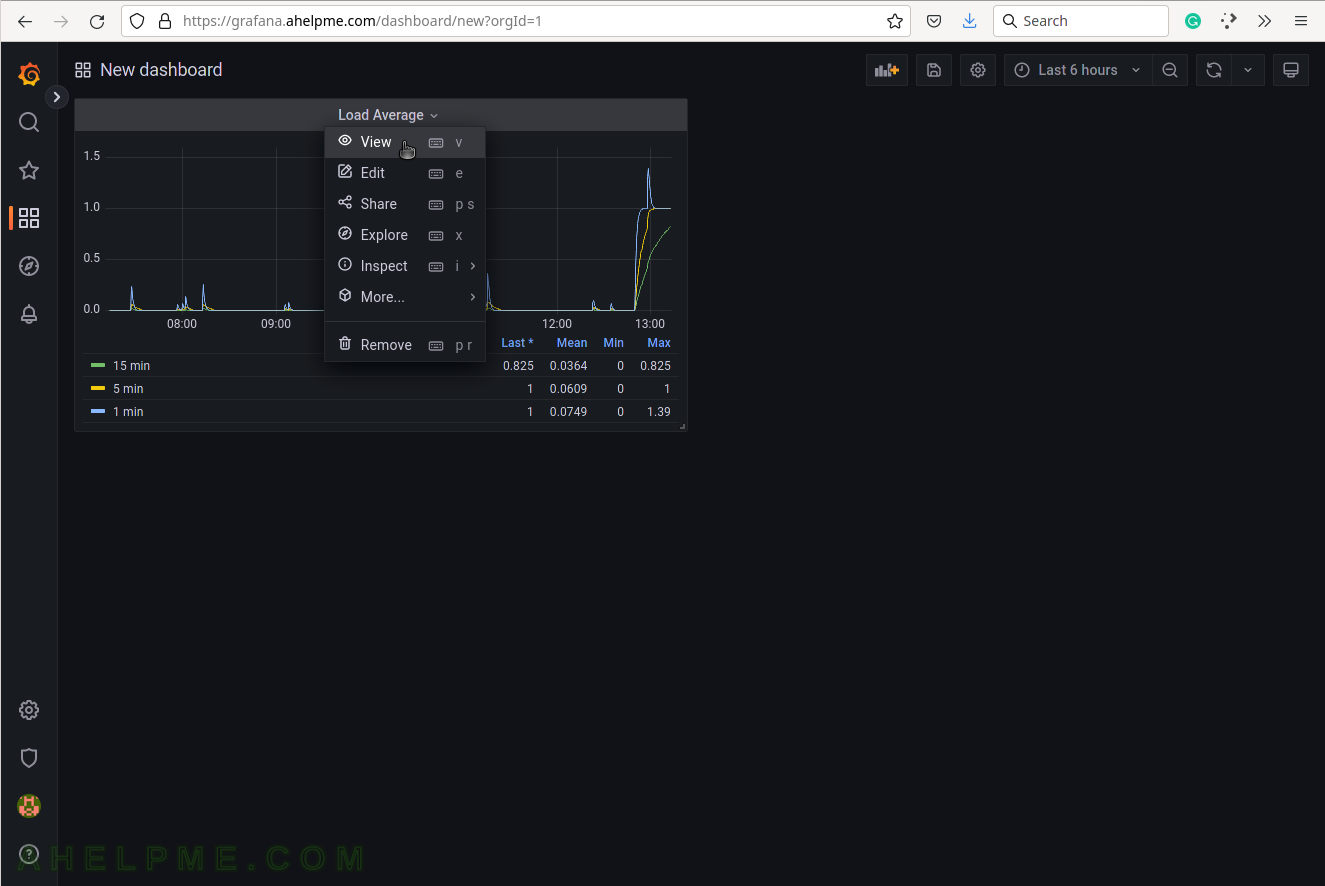1325x886 pixels.
Task: Click the browser Back arrow
Action: point(25,21)
